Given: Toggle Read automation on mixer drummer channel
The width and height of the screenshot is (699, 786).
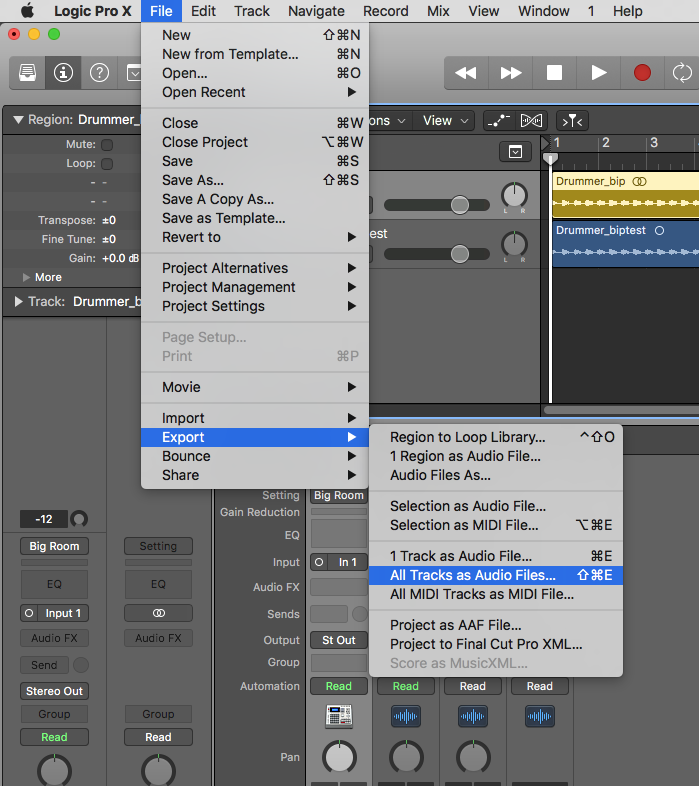Looking at the screenshot, I should (x=339, y=686).
